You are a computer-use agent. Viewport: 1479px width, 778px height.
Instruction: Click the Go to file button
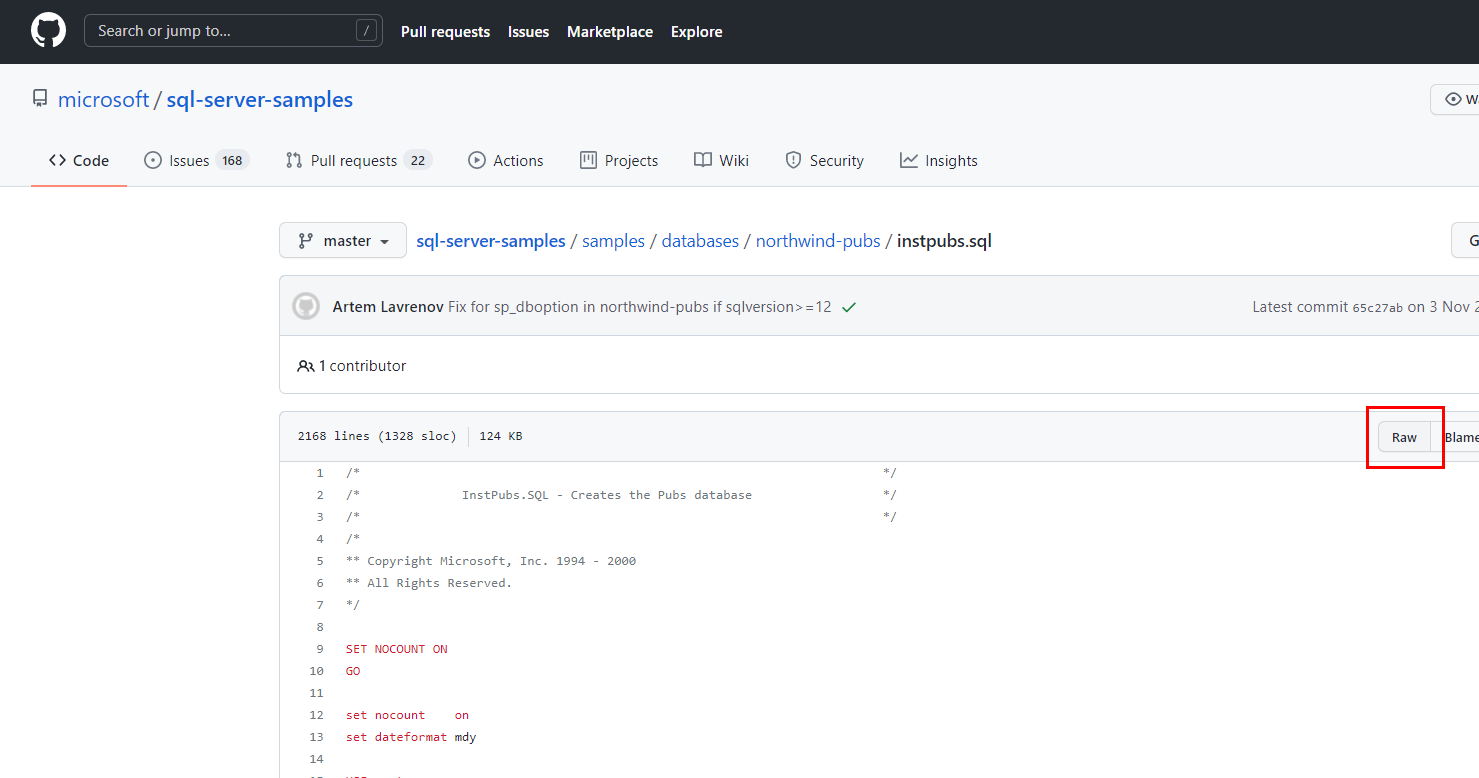1466,240
